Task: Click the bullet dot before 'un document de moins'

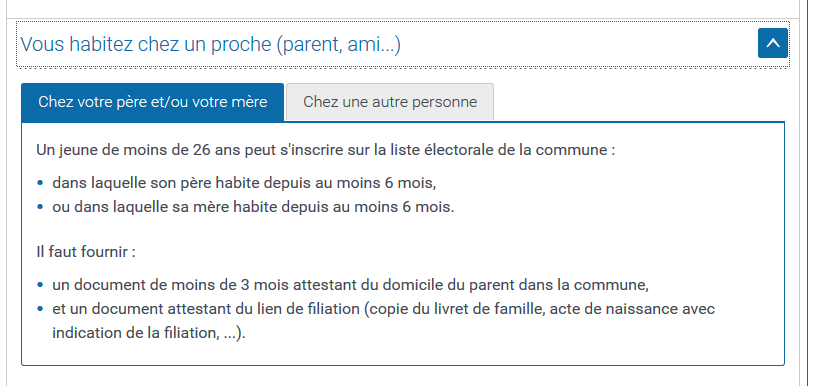Action: pos(40,285)
